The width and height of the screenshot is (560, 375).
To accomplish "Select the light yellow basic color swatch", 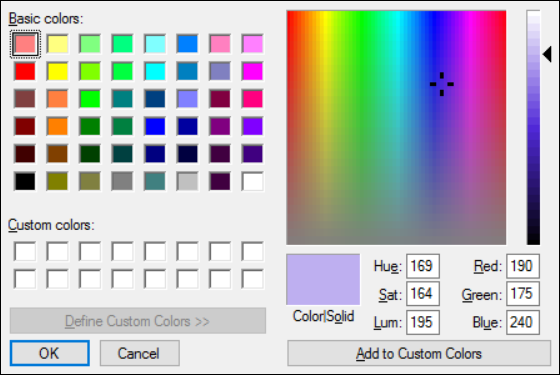I will pos(58,44).
